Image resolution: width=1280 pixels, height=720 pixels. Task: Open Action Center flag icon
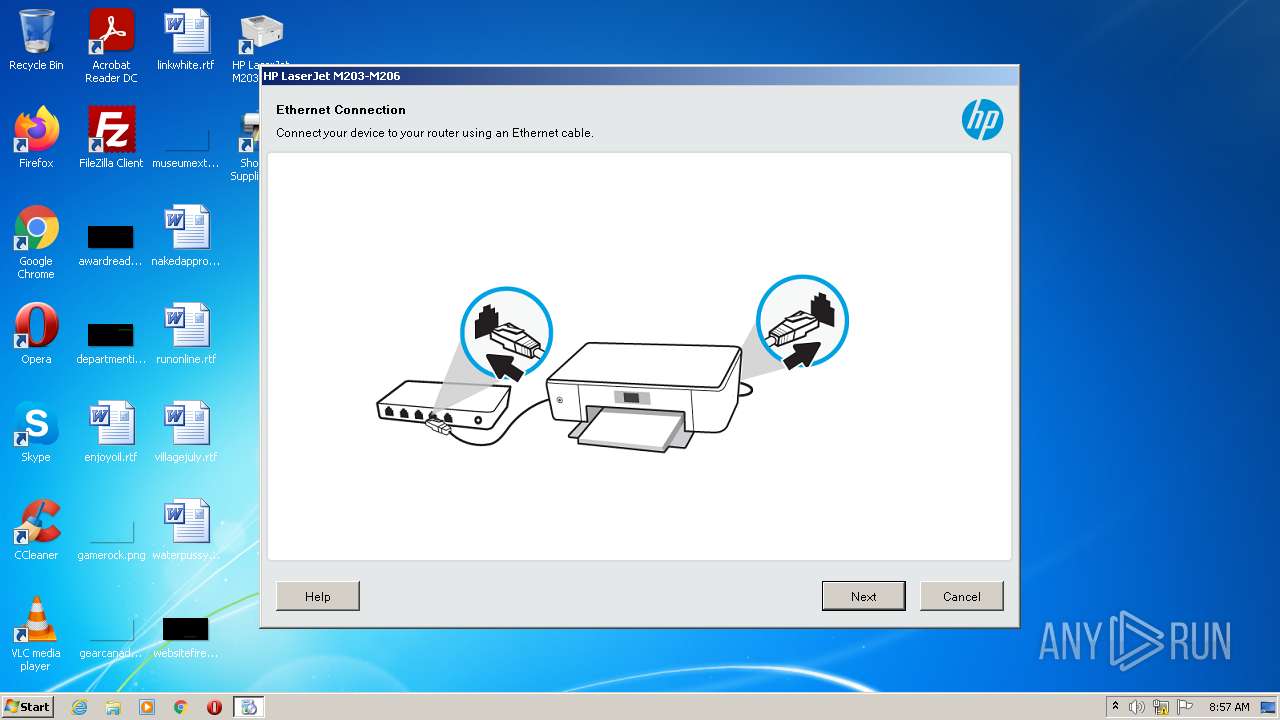(1185, 707)
